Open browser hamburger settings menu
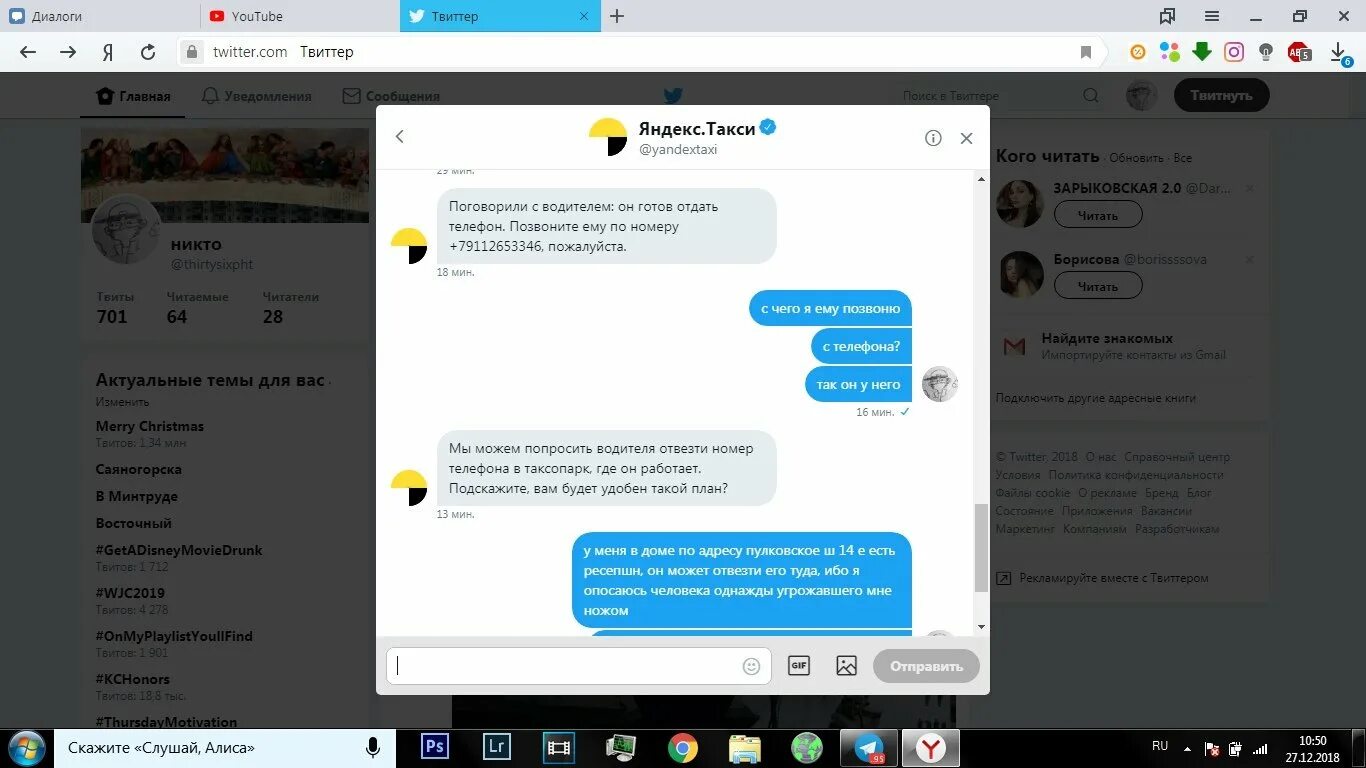This screenshot has width=1366, height=768. [1212, 16]
